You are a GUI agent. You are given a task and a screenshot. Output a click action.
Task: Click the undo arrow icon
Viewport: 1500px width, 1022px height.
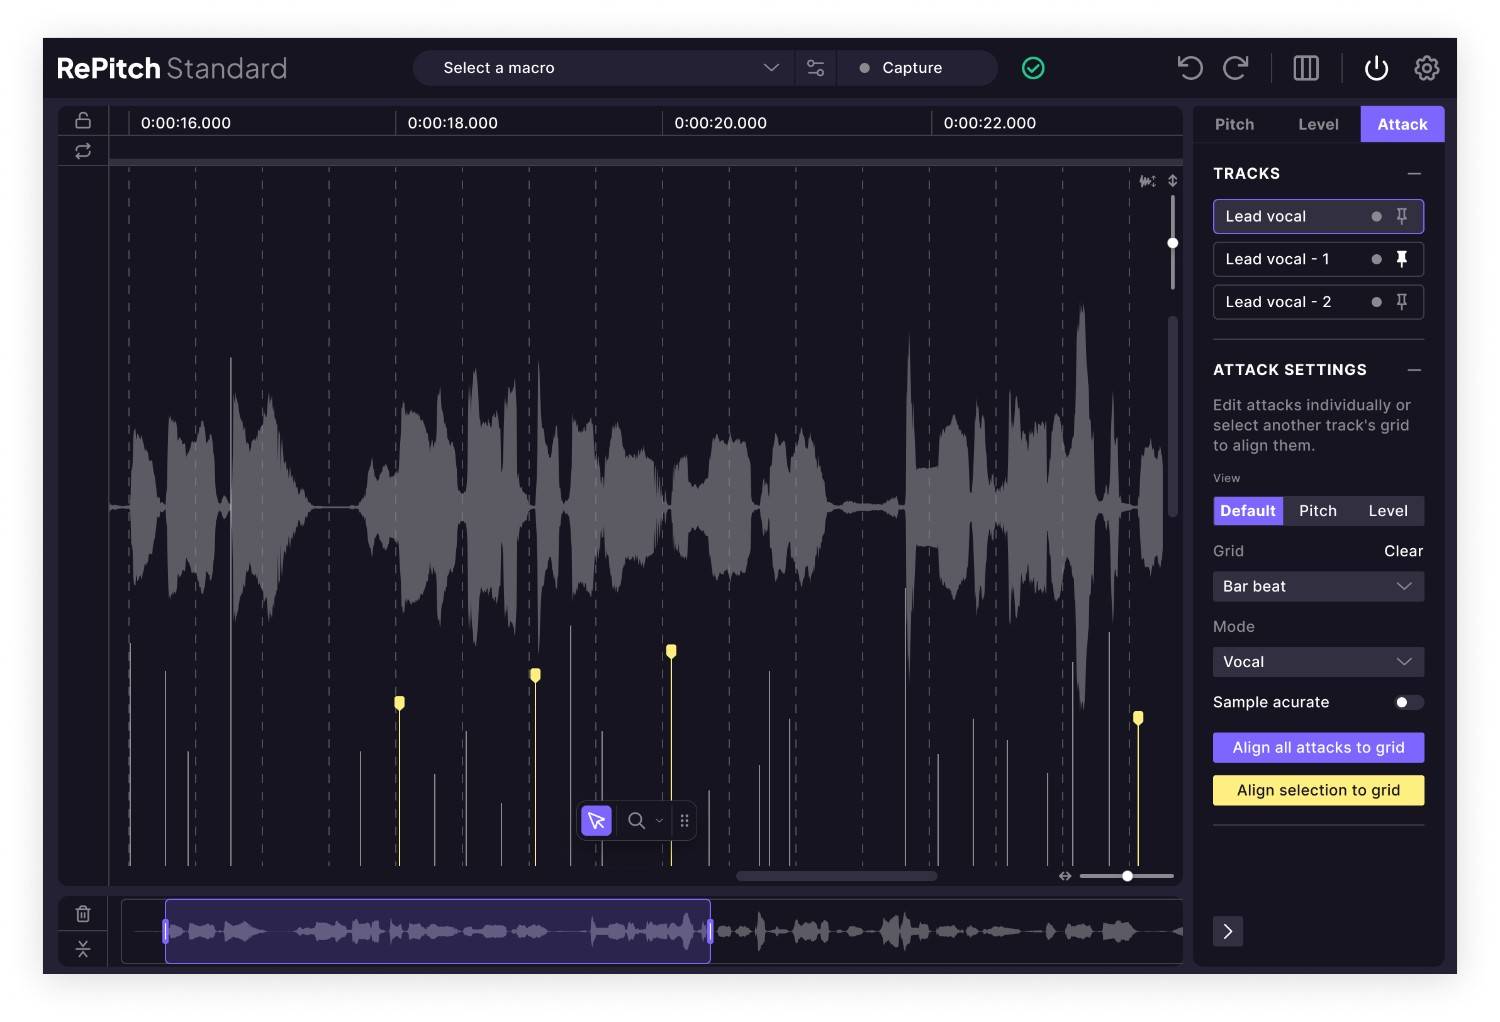click(x=1189, y=68)
